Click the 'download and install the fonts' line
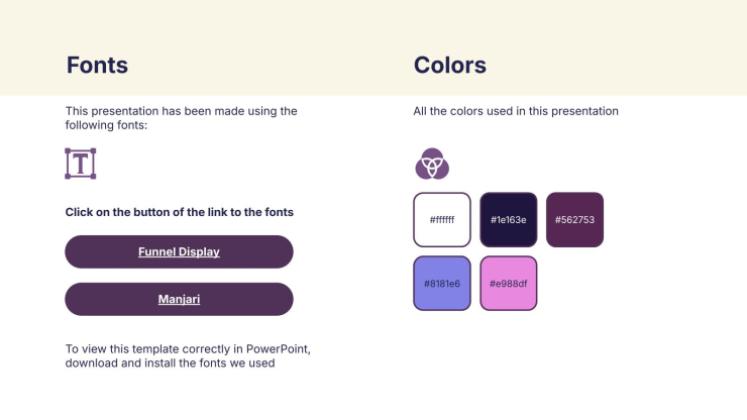 170,363
